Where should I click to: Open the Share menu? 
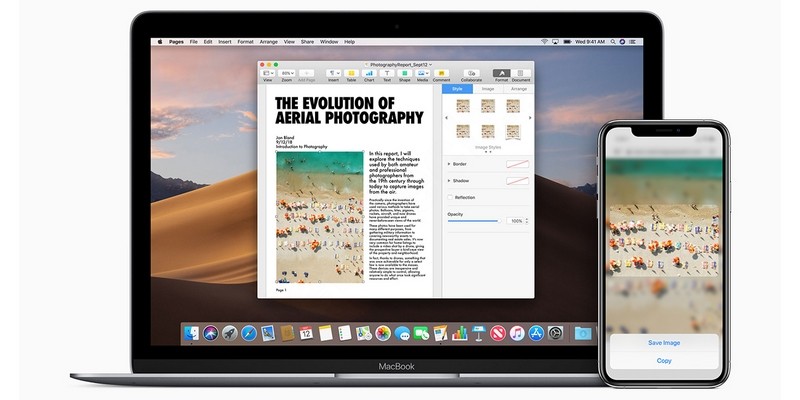307,42
